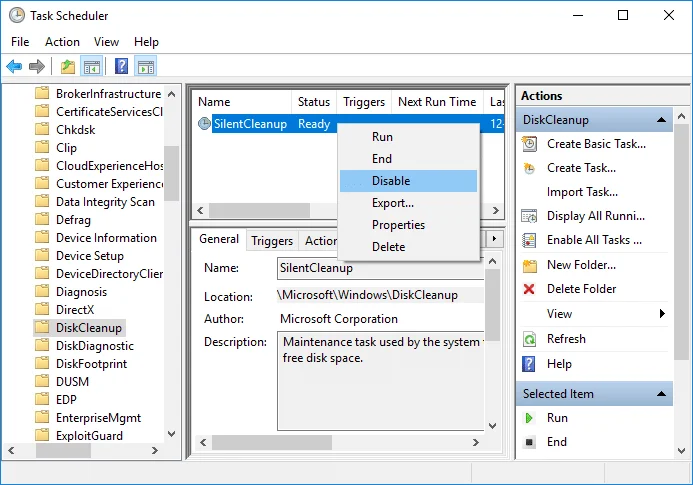This screenshot has width=693, height=485.
Task: Select the ExploitGuard folder
Action: point(89,436)
